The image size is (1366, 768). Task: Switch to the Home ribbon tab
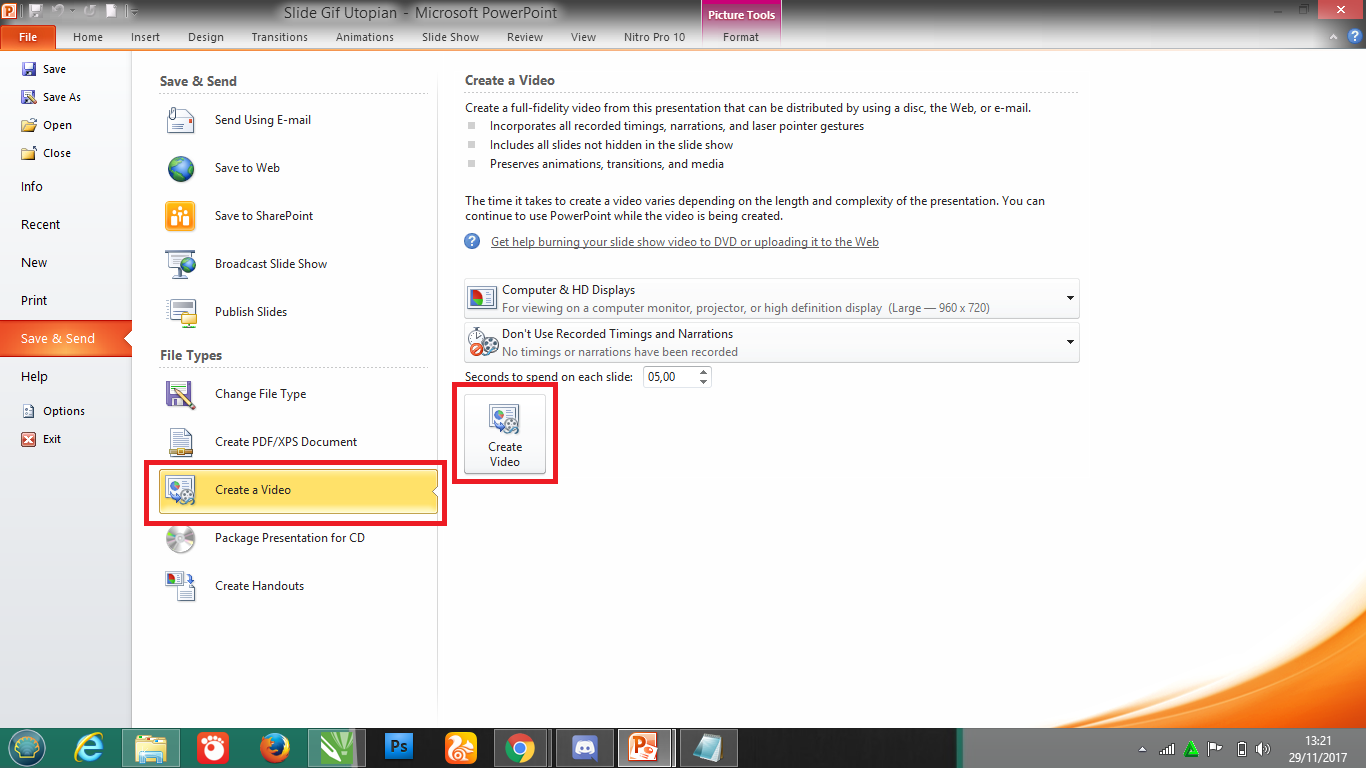coord(88,37)
